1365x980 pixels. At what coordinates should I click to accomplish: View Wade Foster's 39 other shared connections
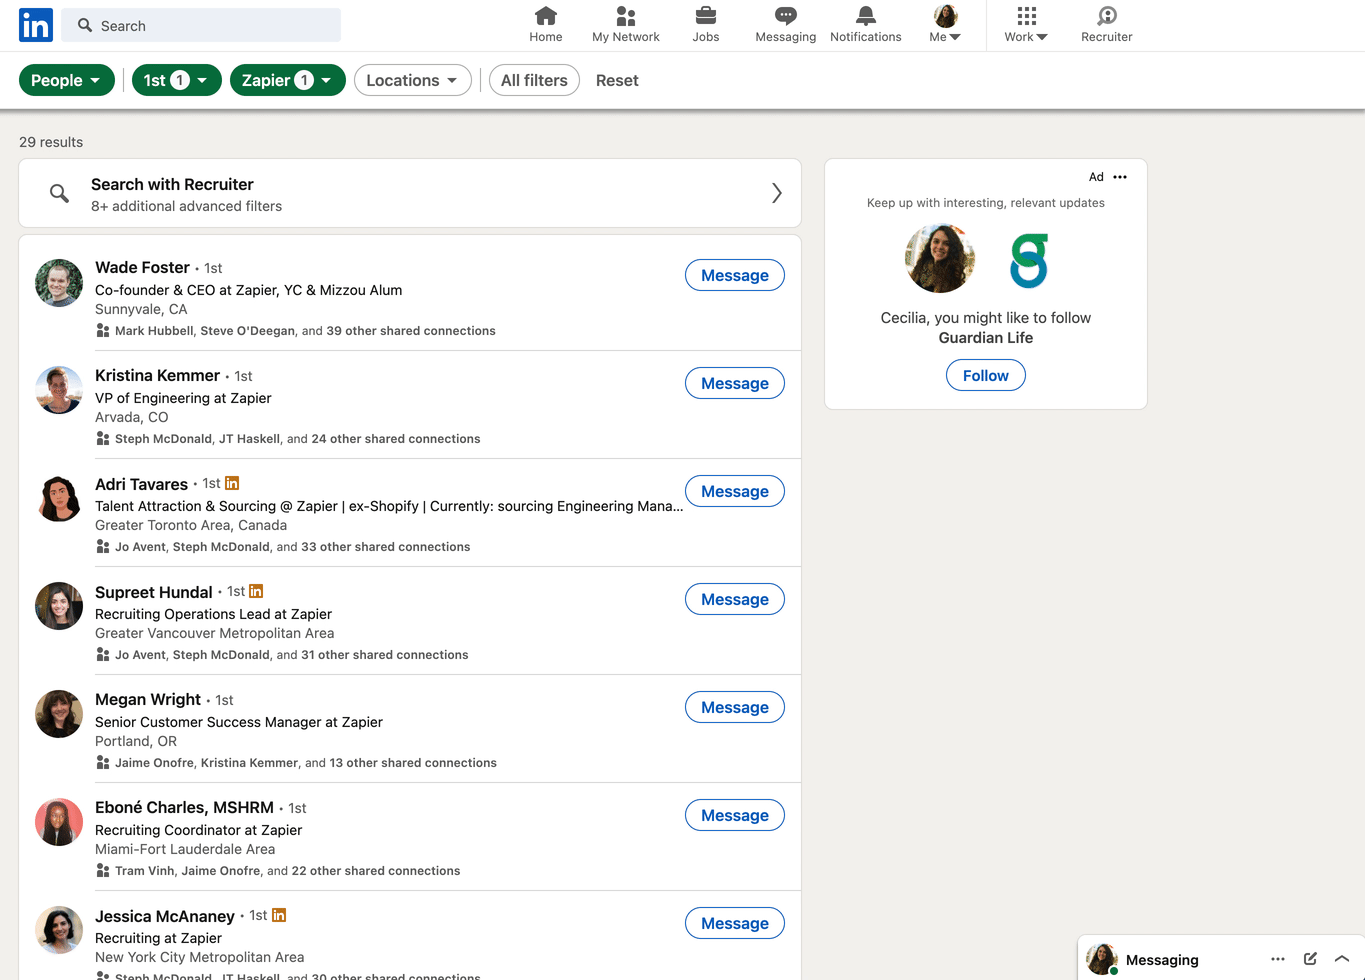tap(411, 331)
